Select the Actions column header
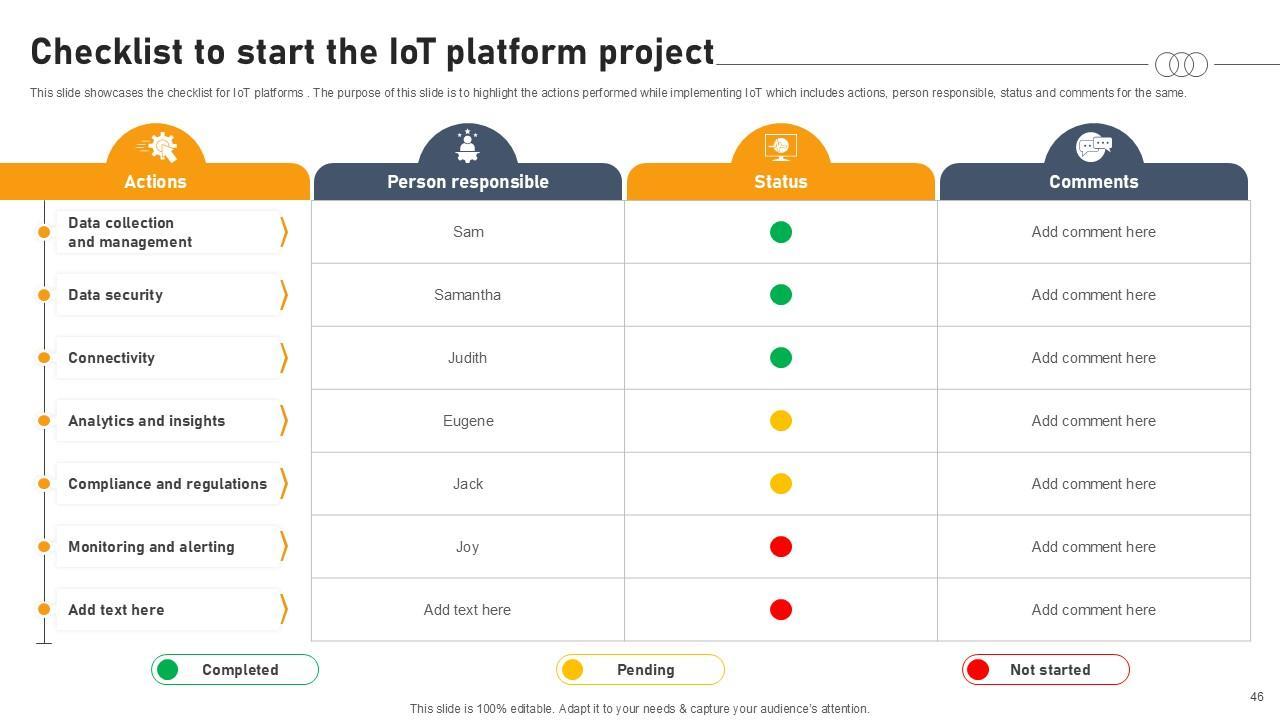 point(155,182)
